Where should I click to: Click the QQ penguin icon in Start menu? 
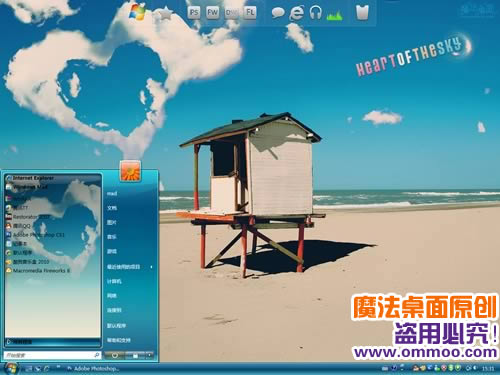pos(9,226)
